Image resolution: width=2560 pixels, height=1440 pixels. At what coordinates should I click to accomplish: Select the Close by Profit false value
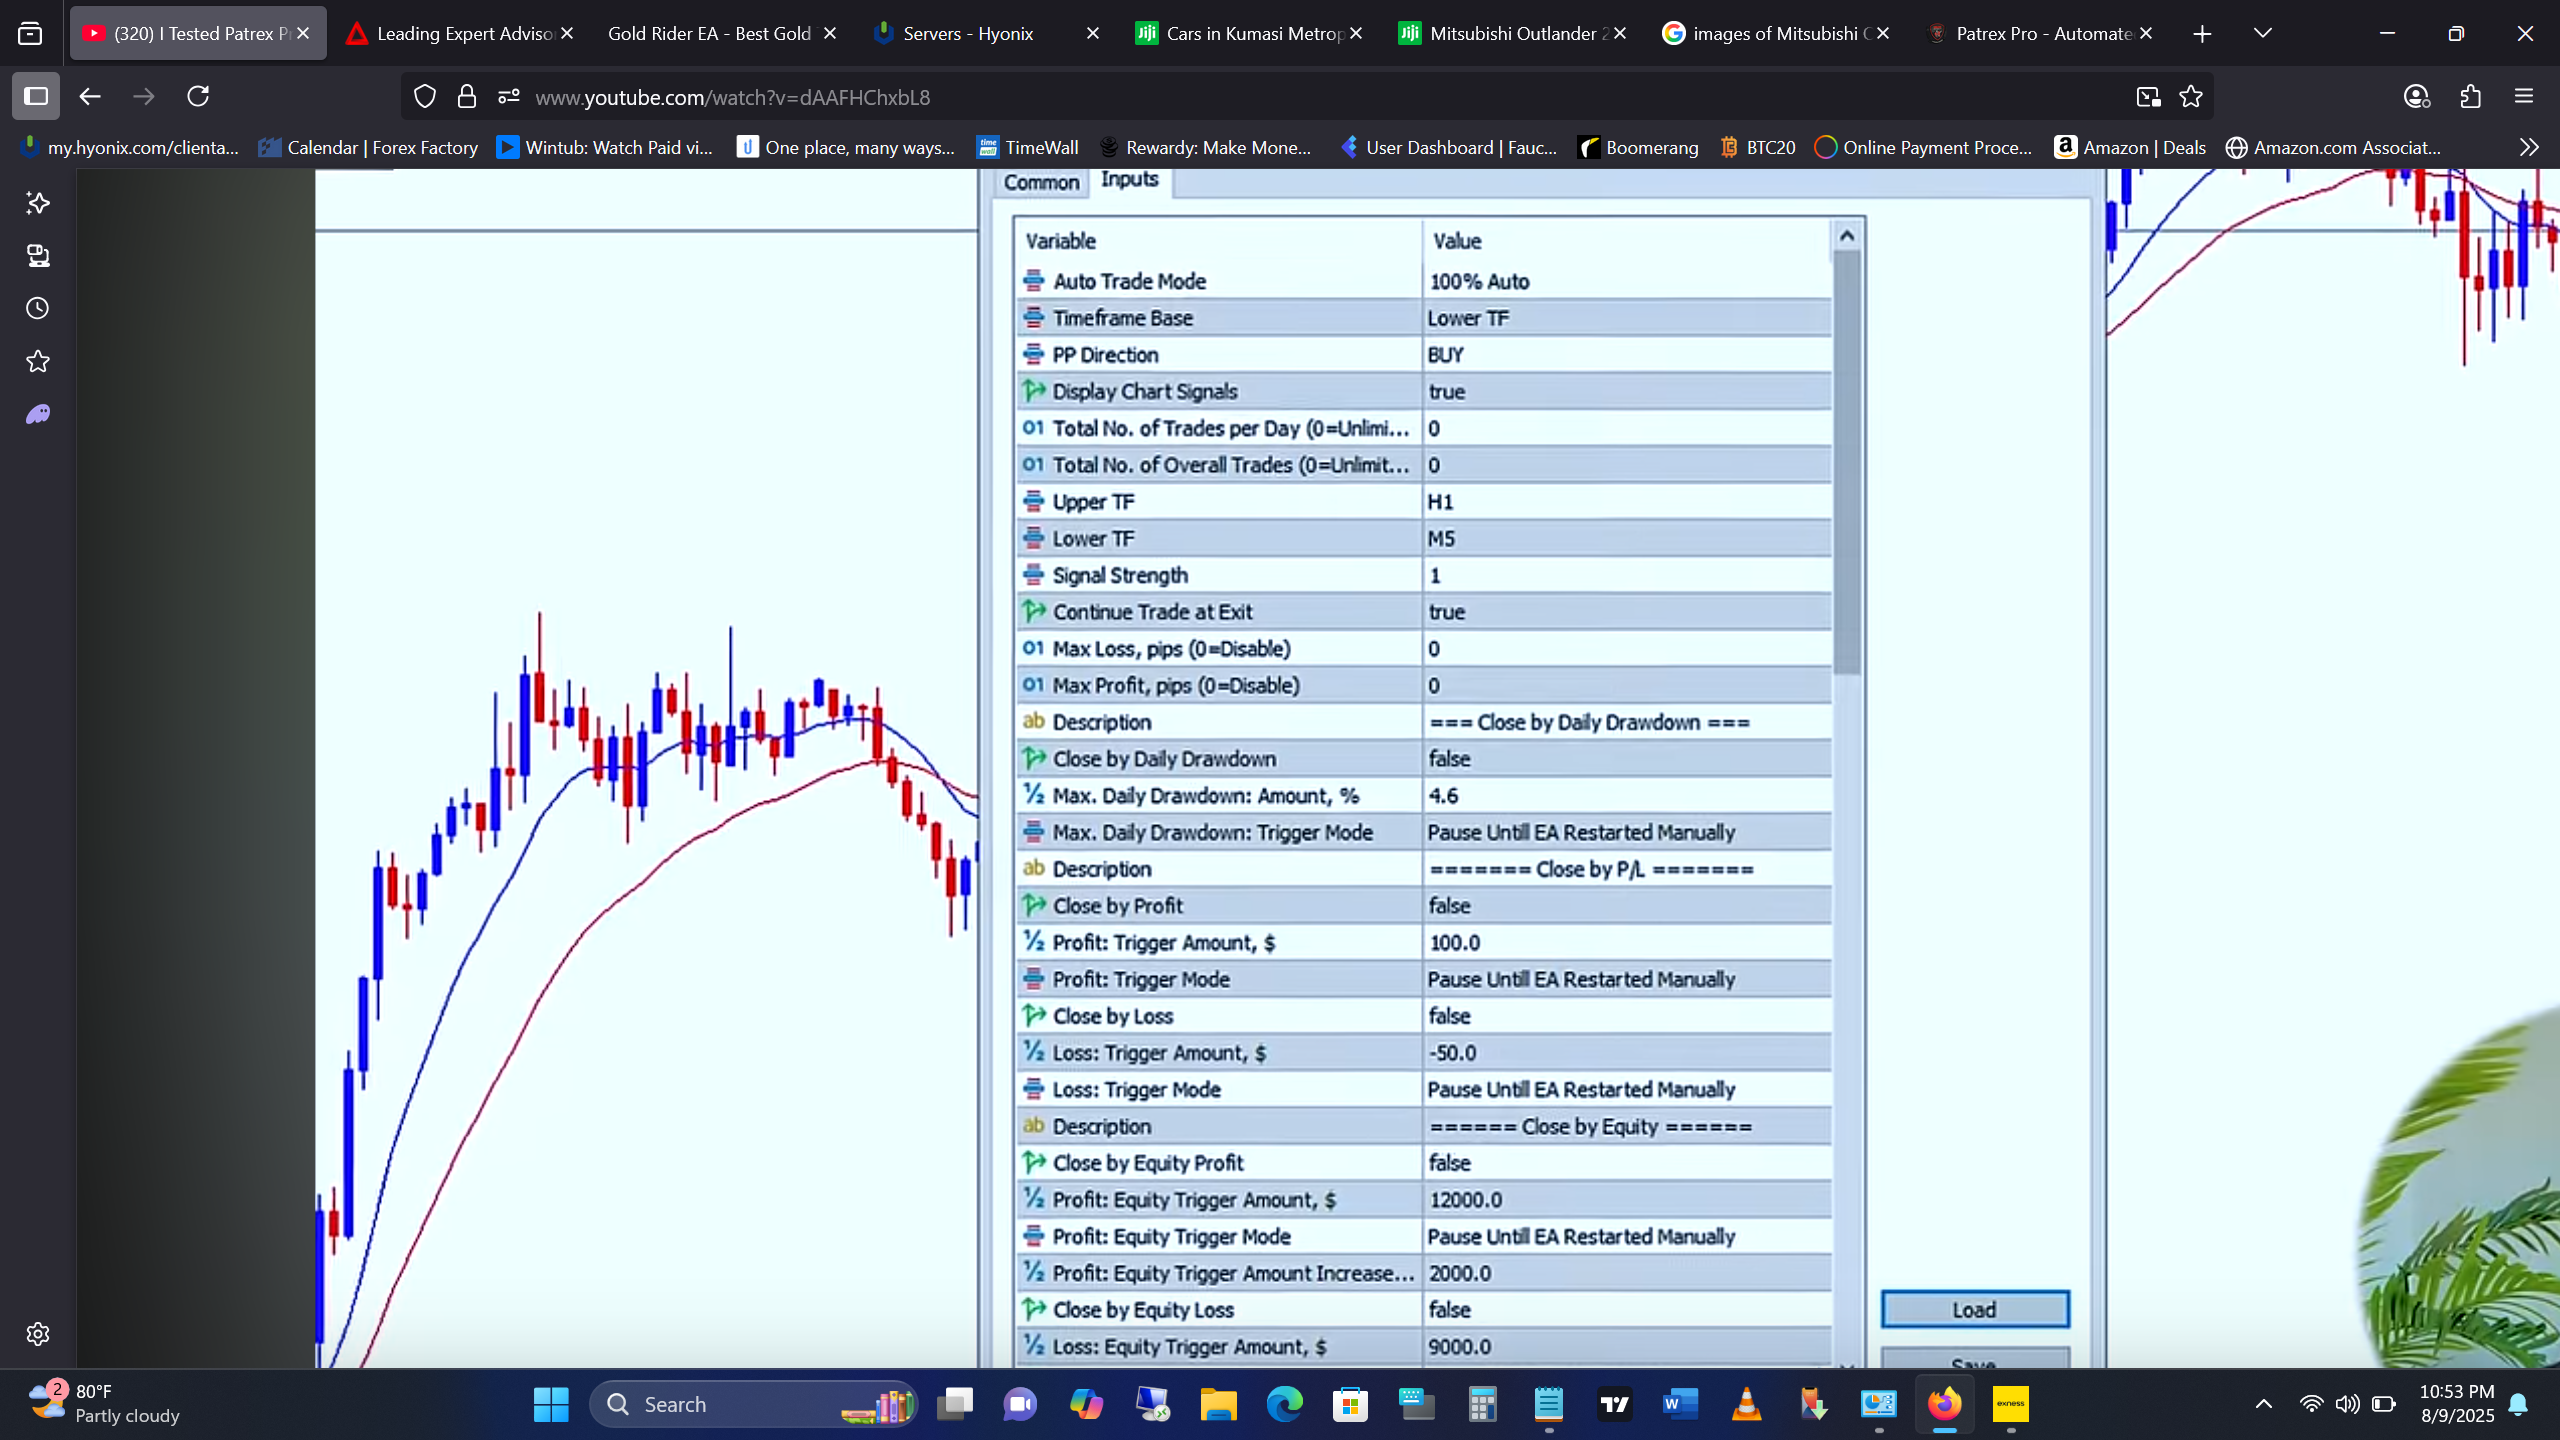pyautogui.click(x=1627, y=906)
